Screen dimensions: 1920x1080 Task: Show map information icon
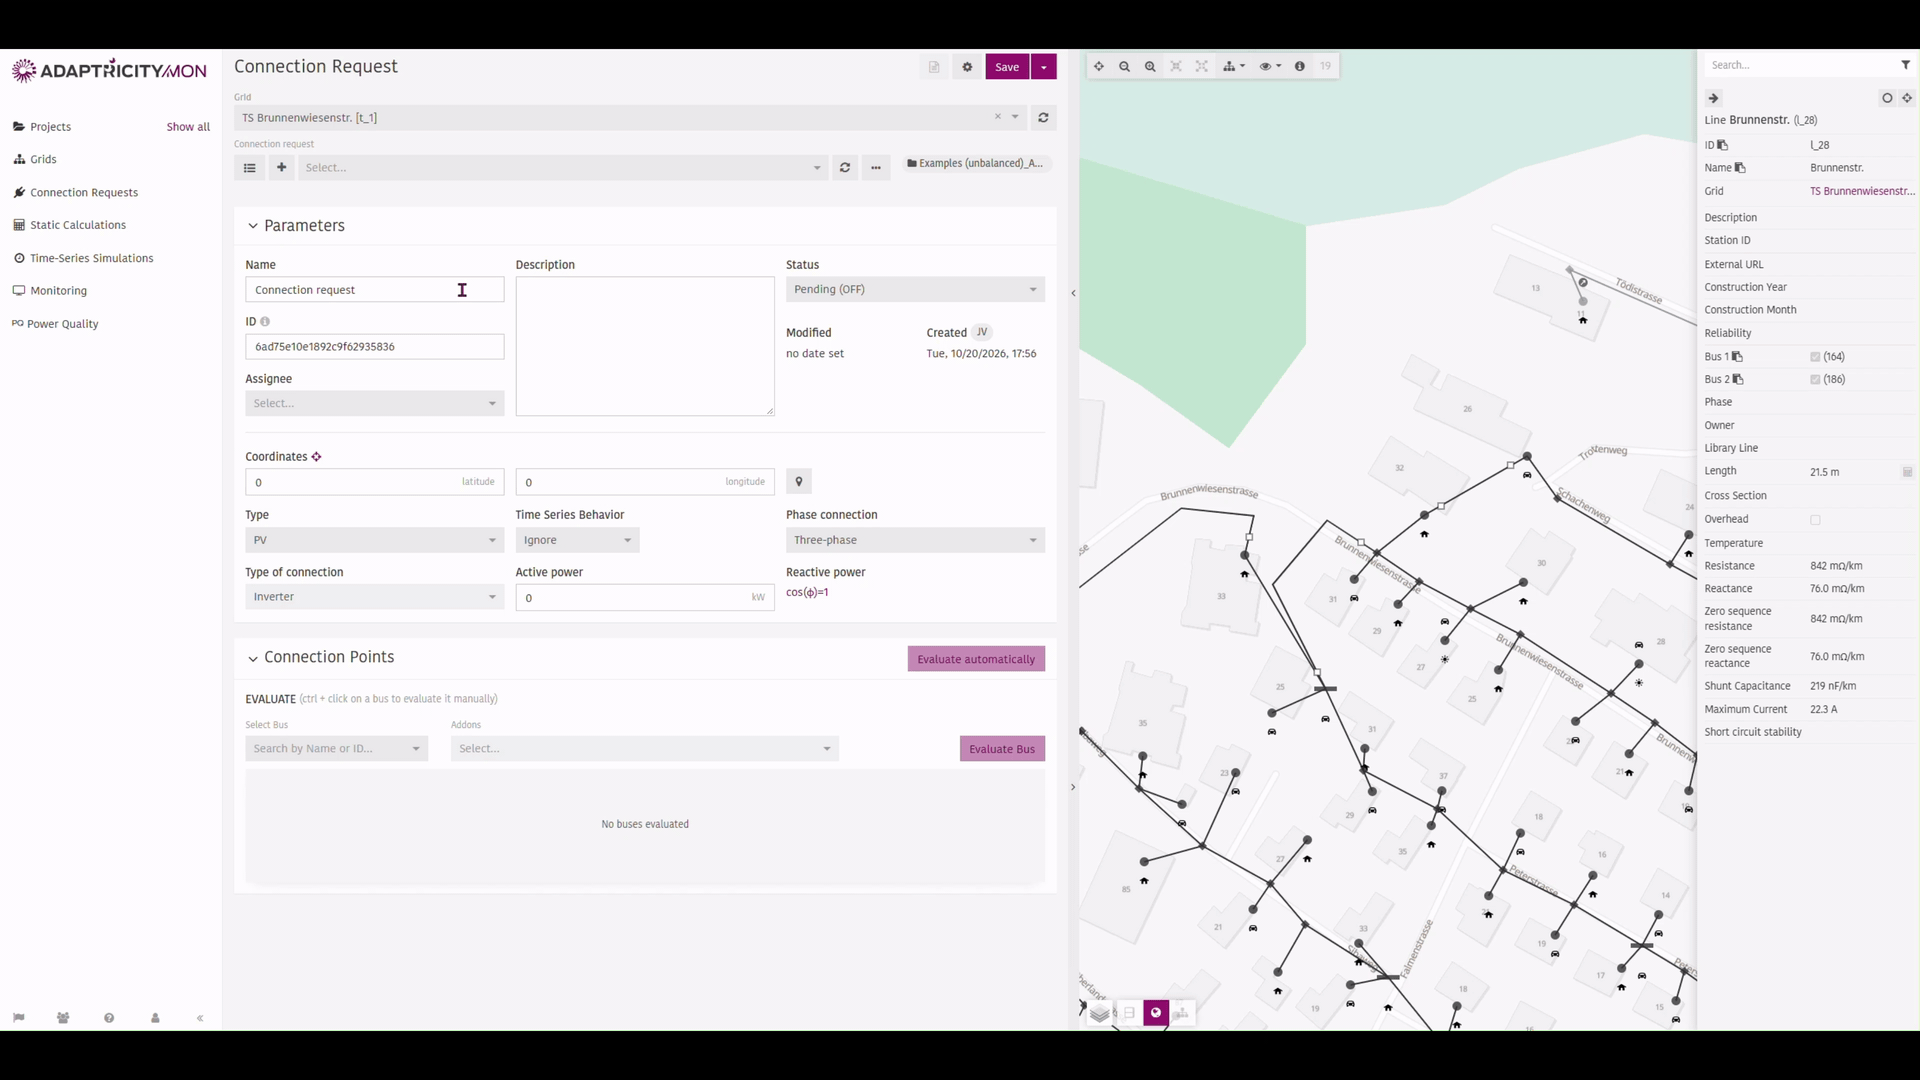(x=1300, y=67)
